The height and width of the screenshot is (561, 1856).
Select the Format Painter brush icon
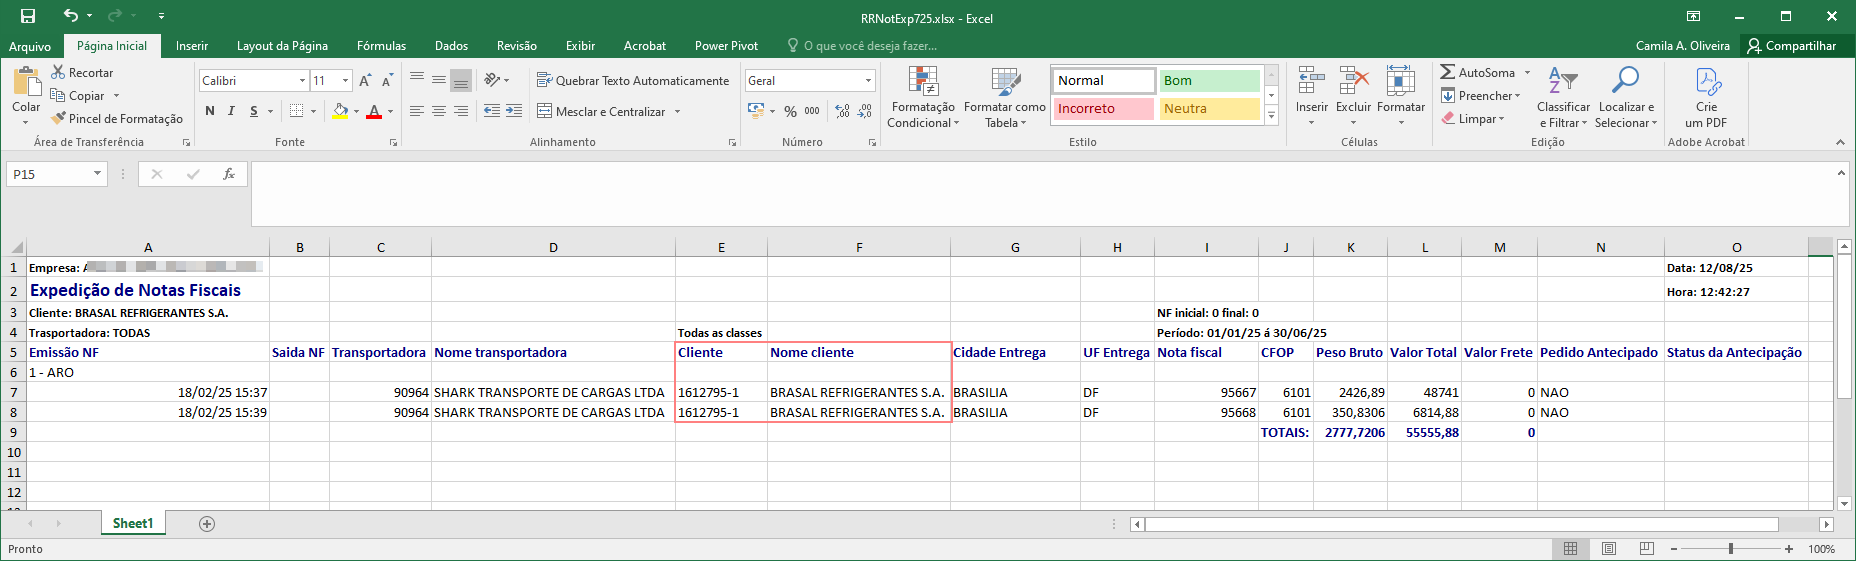click(59, 118)
